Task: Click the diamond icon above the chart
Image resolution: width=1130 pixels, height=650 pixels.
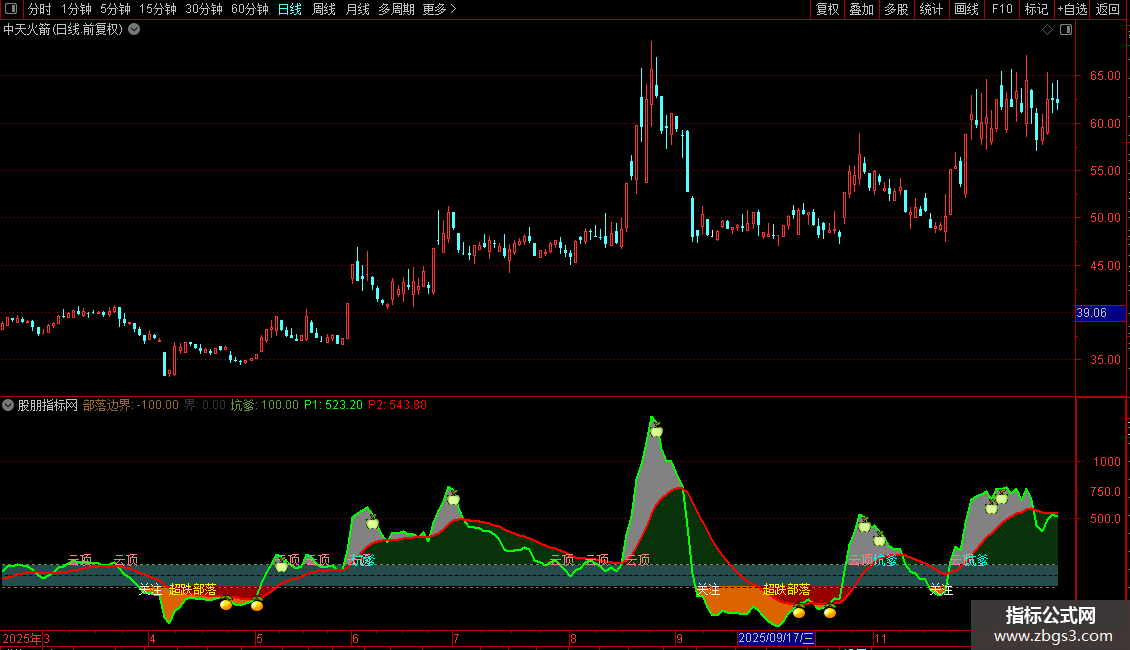Action: [1047, 30]
